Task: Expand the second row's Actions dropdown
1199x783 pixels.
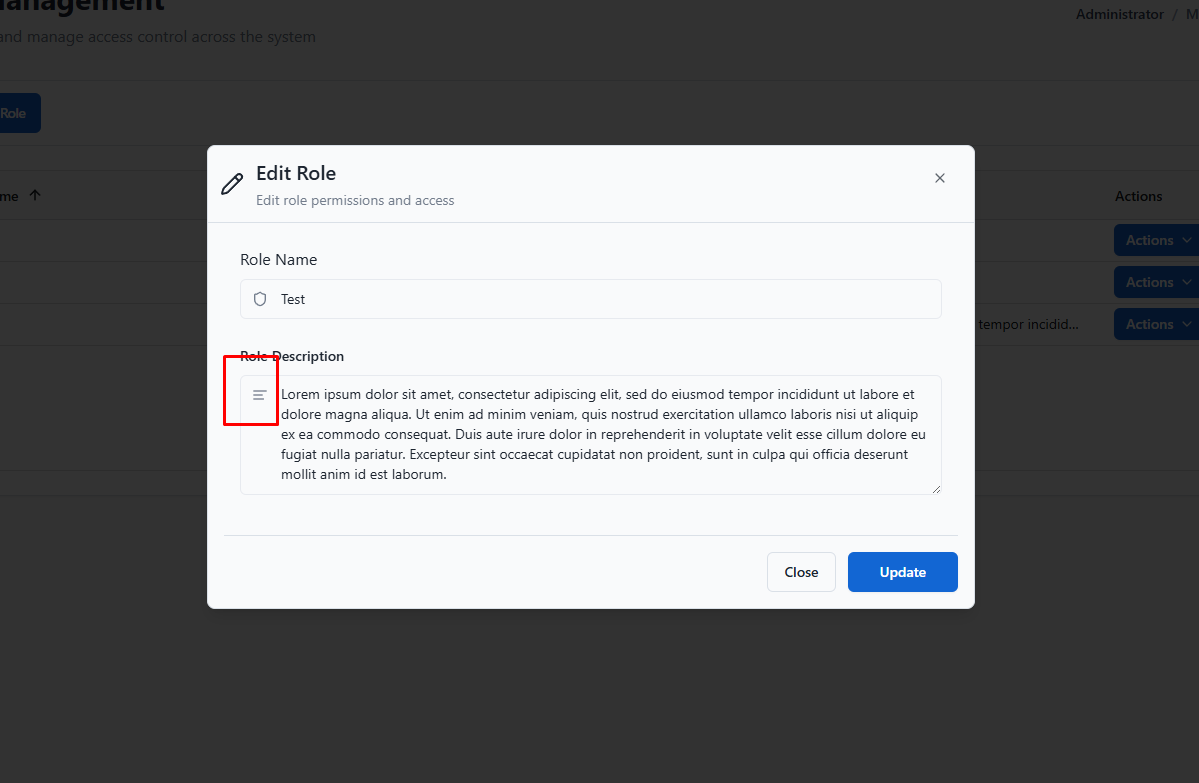Action: tap(1156, 282)
